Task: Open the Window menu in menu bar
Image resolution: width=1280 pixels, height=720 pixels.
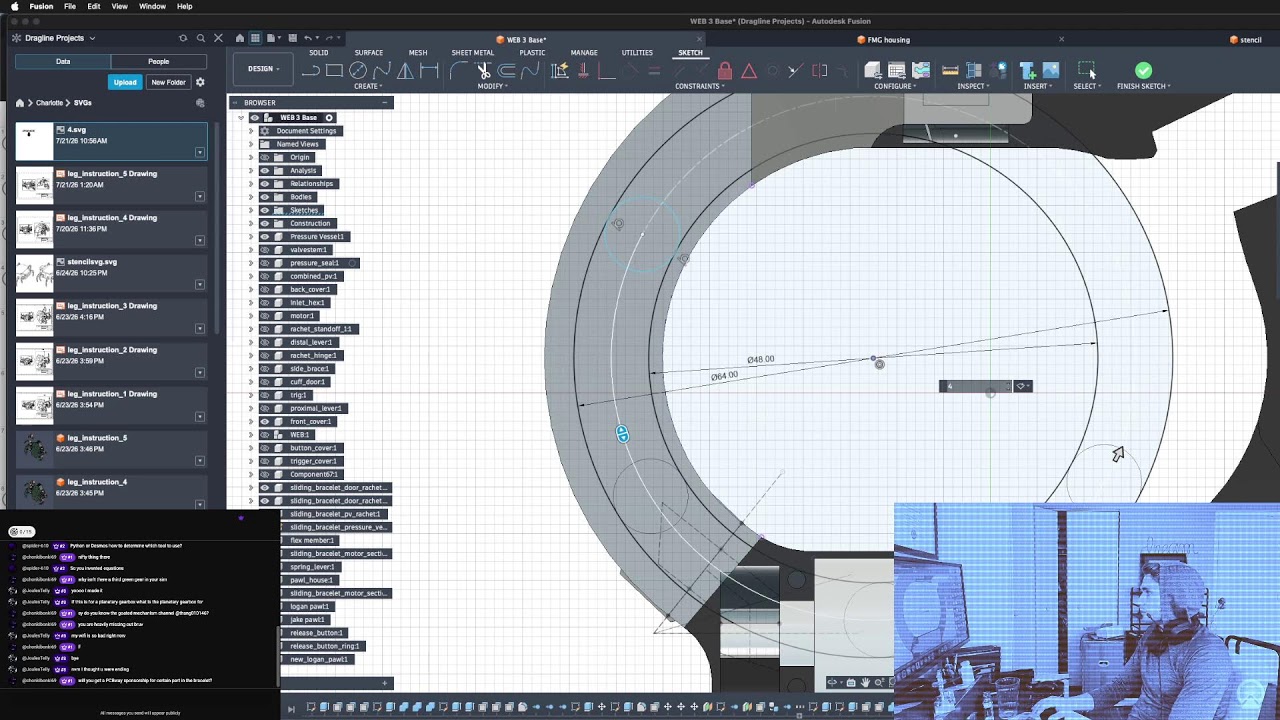Action: coord(152,6)
